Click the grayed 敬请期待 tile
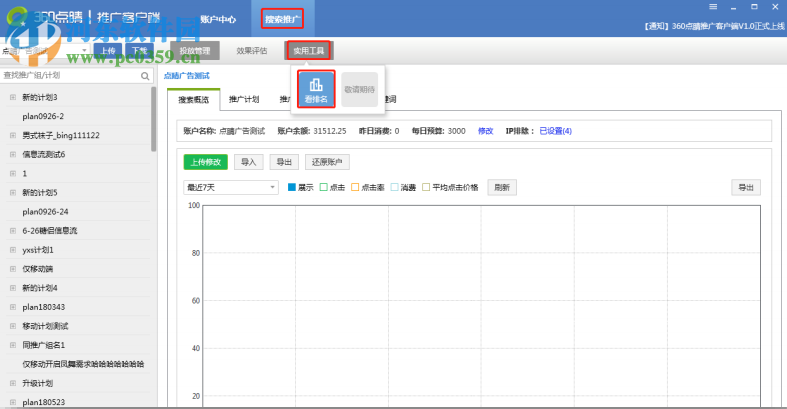 (x=359, y=89)
